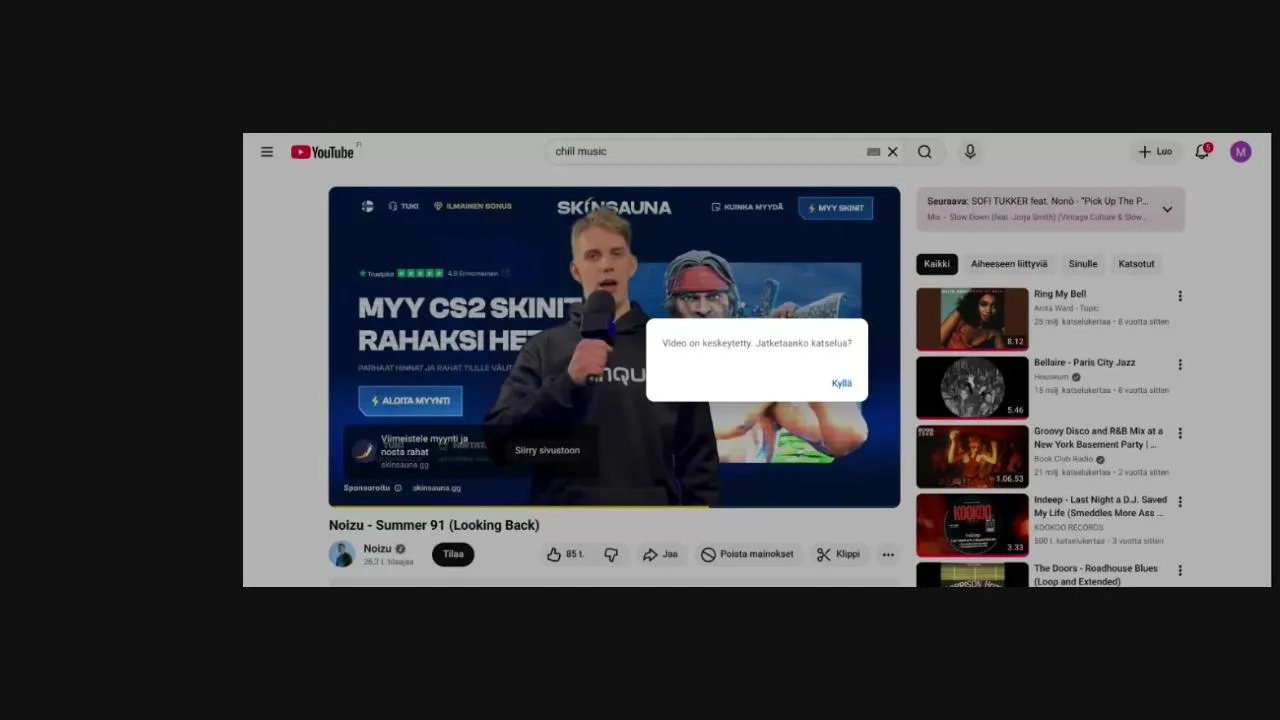1280x720 pixels.
Task: Open more options for Indeep video
Action: (1180, 502)
